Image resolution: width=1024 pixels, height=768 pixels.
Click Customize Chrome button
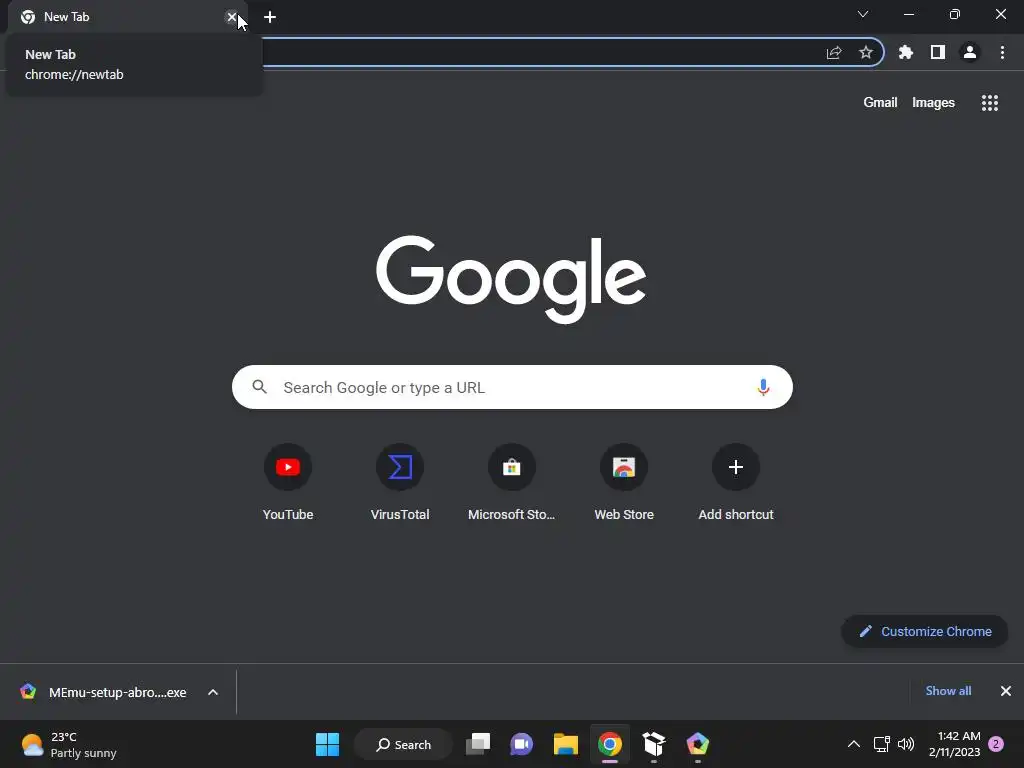coord(925,632)
